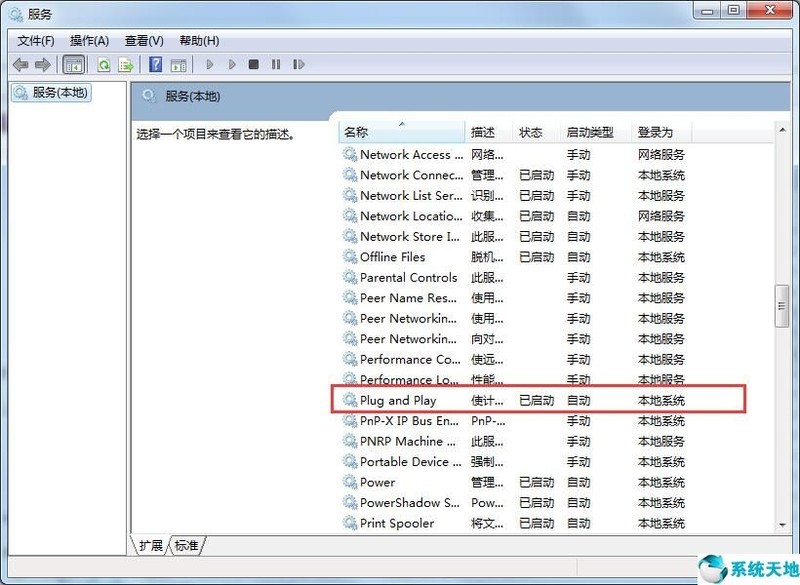This screenshot has width=800, height=585.
Task: Click the 服务(本地) tree item
Action: [x=50, y=92]
